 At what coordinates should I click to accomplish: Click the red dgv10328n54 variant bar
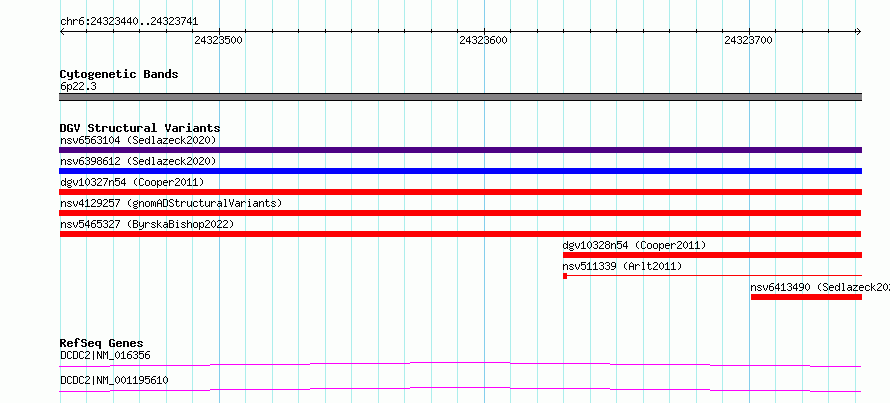[x=712, y=255]
